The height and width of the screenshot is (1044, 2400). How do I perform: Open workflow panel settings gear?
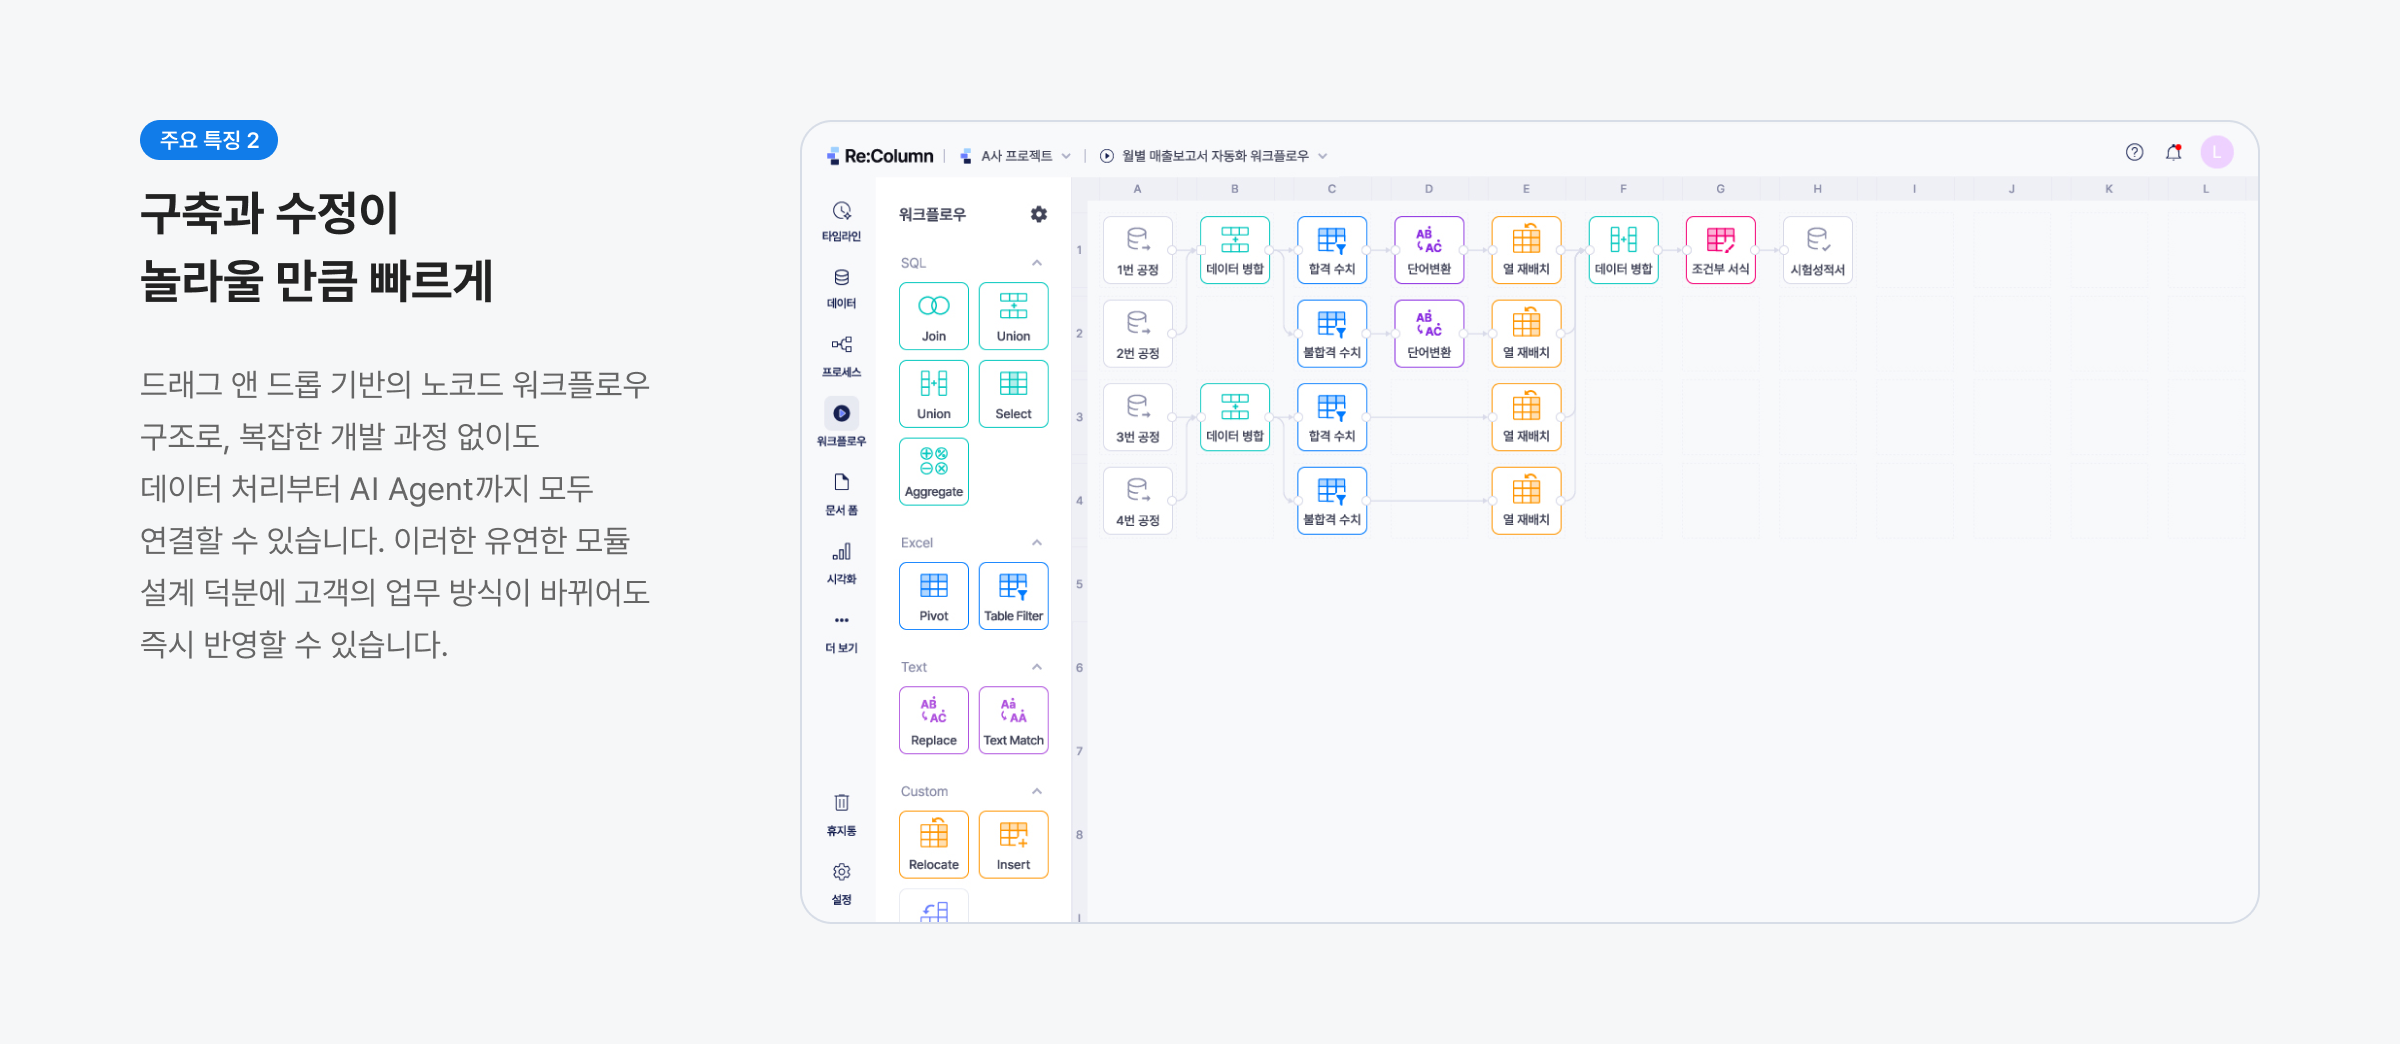(x=1039, y=214)
